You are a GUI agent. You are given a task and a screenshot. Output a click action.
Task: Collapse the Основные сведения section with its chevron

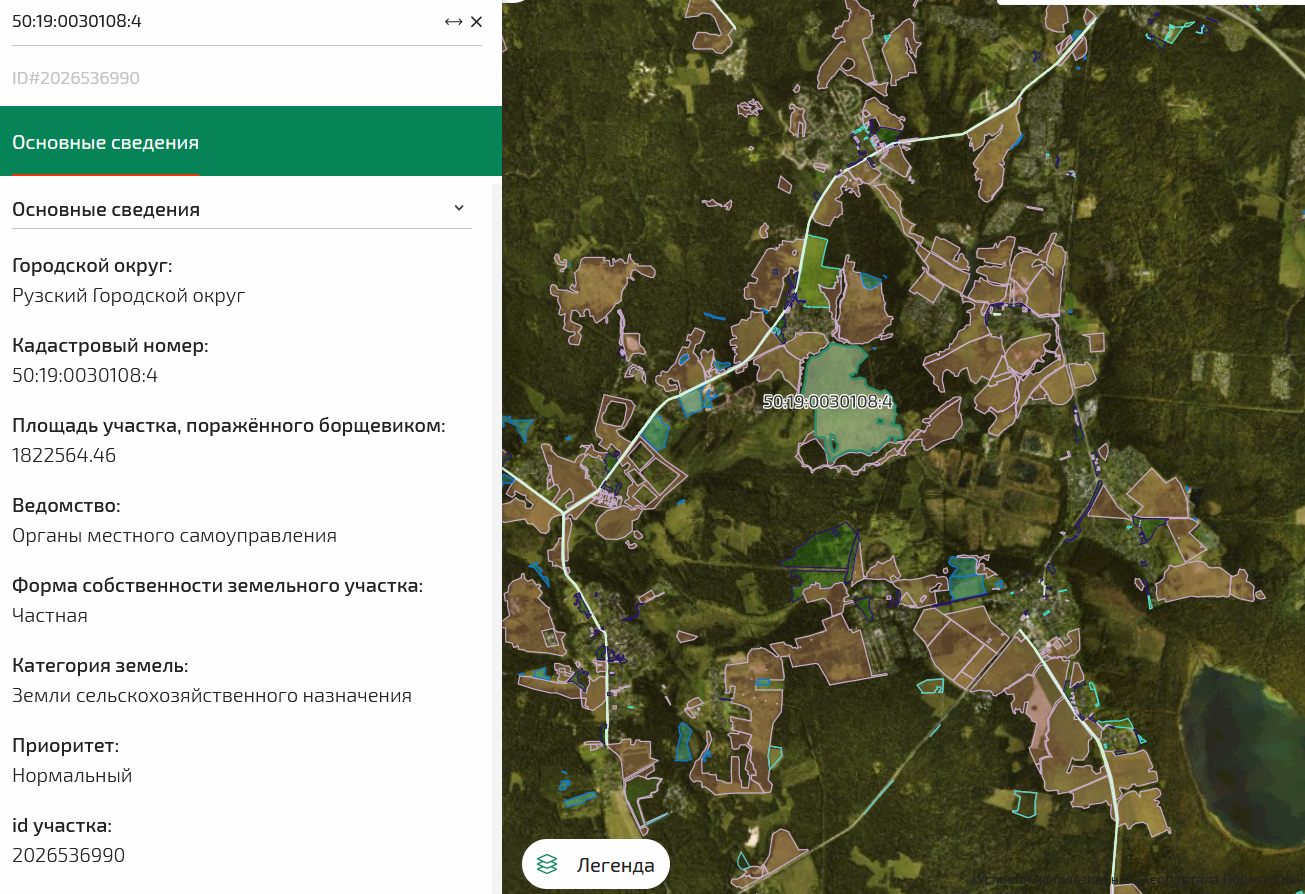pyautogui.click(x=460, y=207)
